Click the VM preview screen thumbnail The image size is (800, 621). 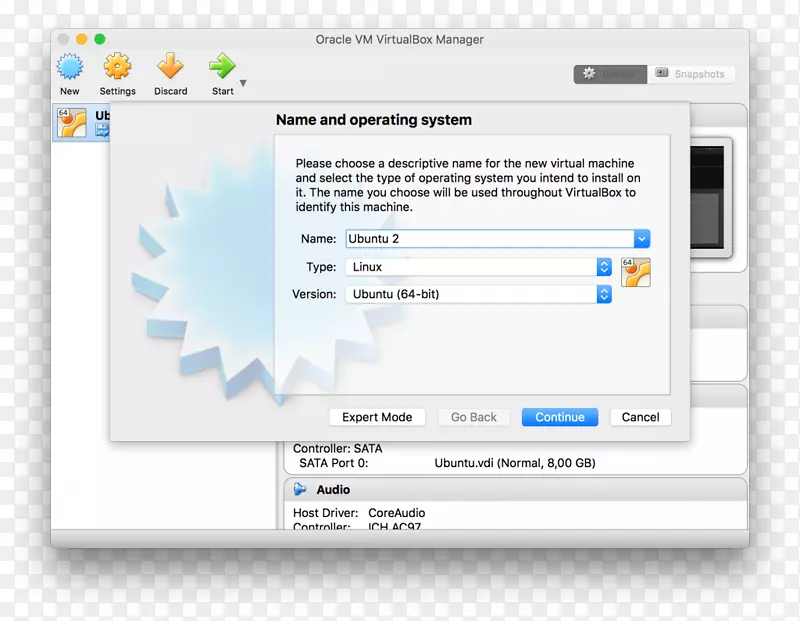(x=705, y=188)
